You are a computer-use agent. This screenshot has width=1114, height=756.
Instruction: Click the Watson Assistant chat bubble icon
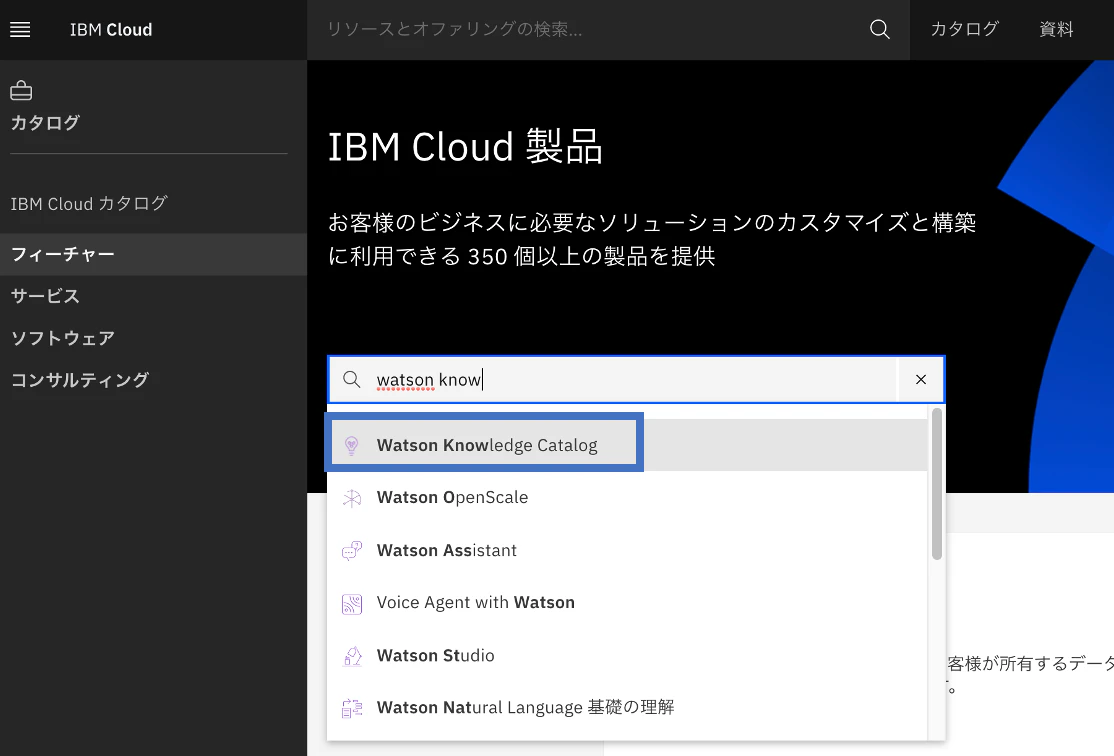(352, 551)
